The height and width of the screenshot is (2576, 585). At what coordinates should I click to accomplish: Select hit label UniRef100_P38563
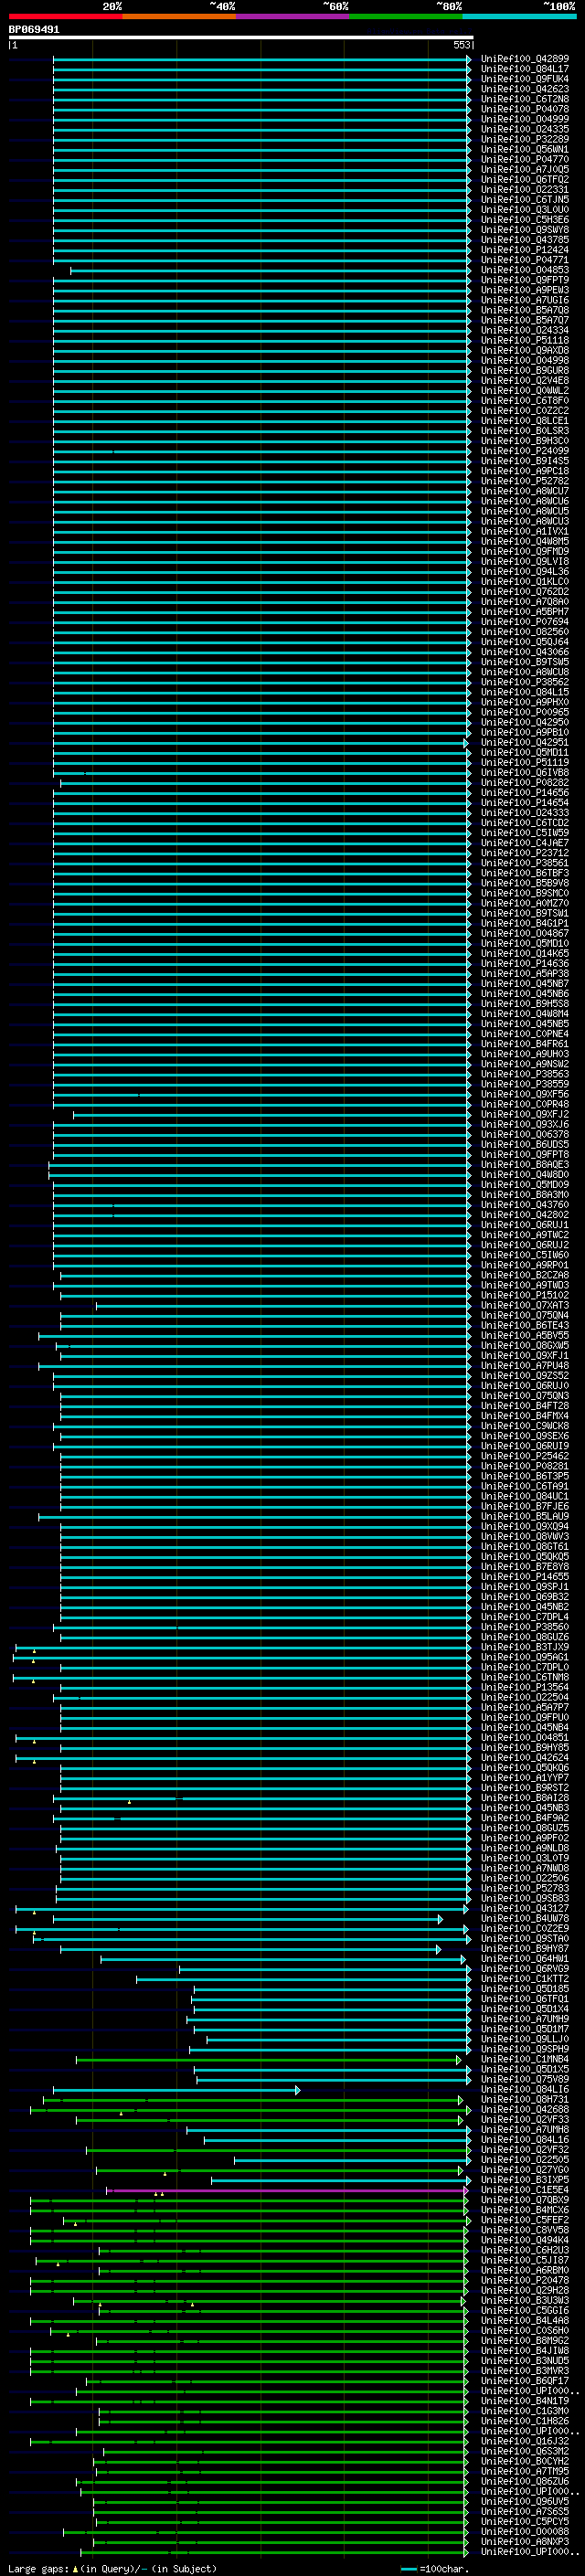click(x=525, y=1074)
